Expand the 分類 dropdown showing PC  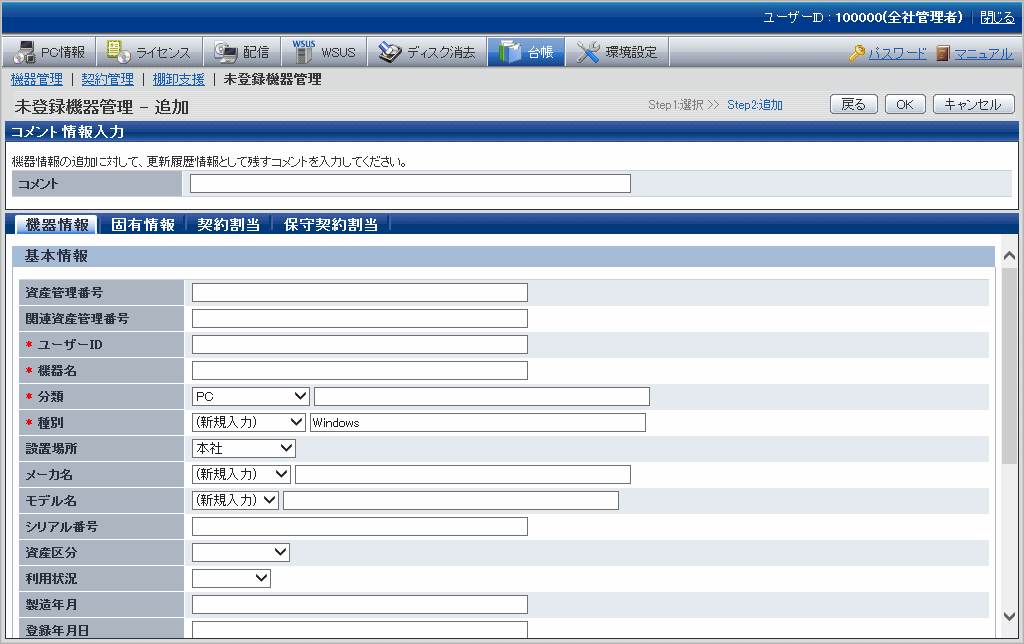coord(250,396)
